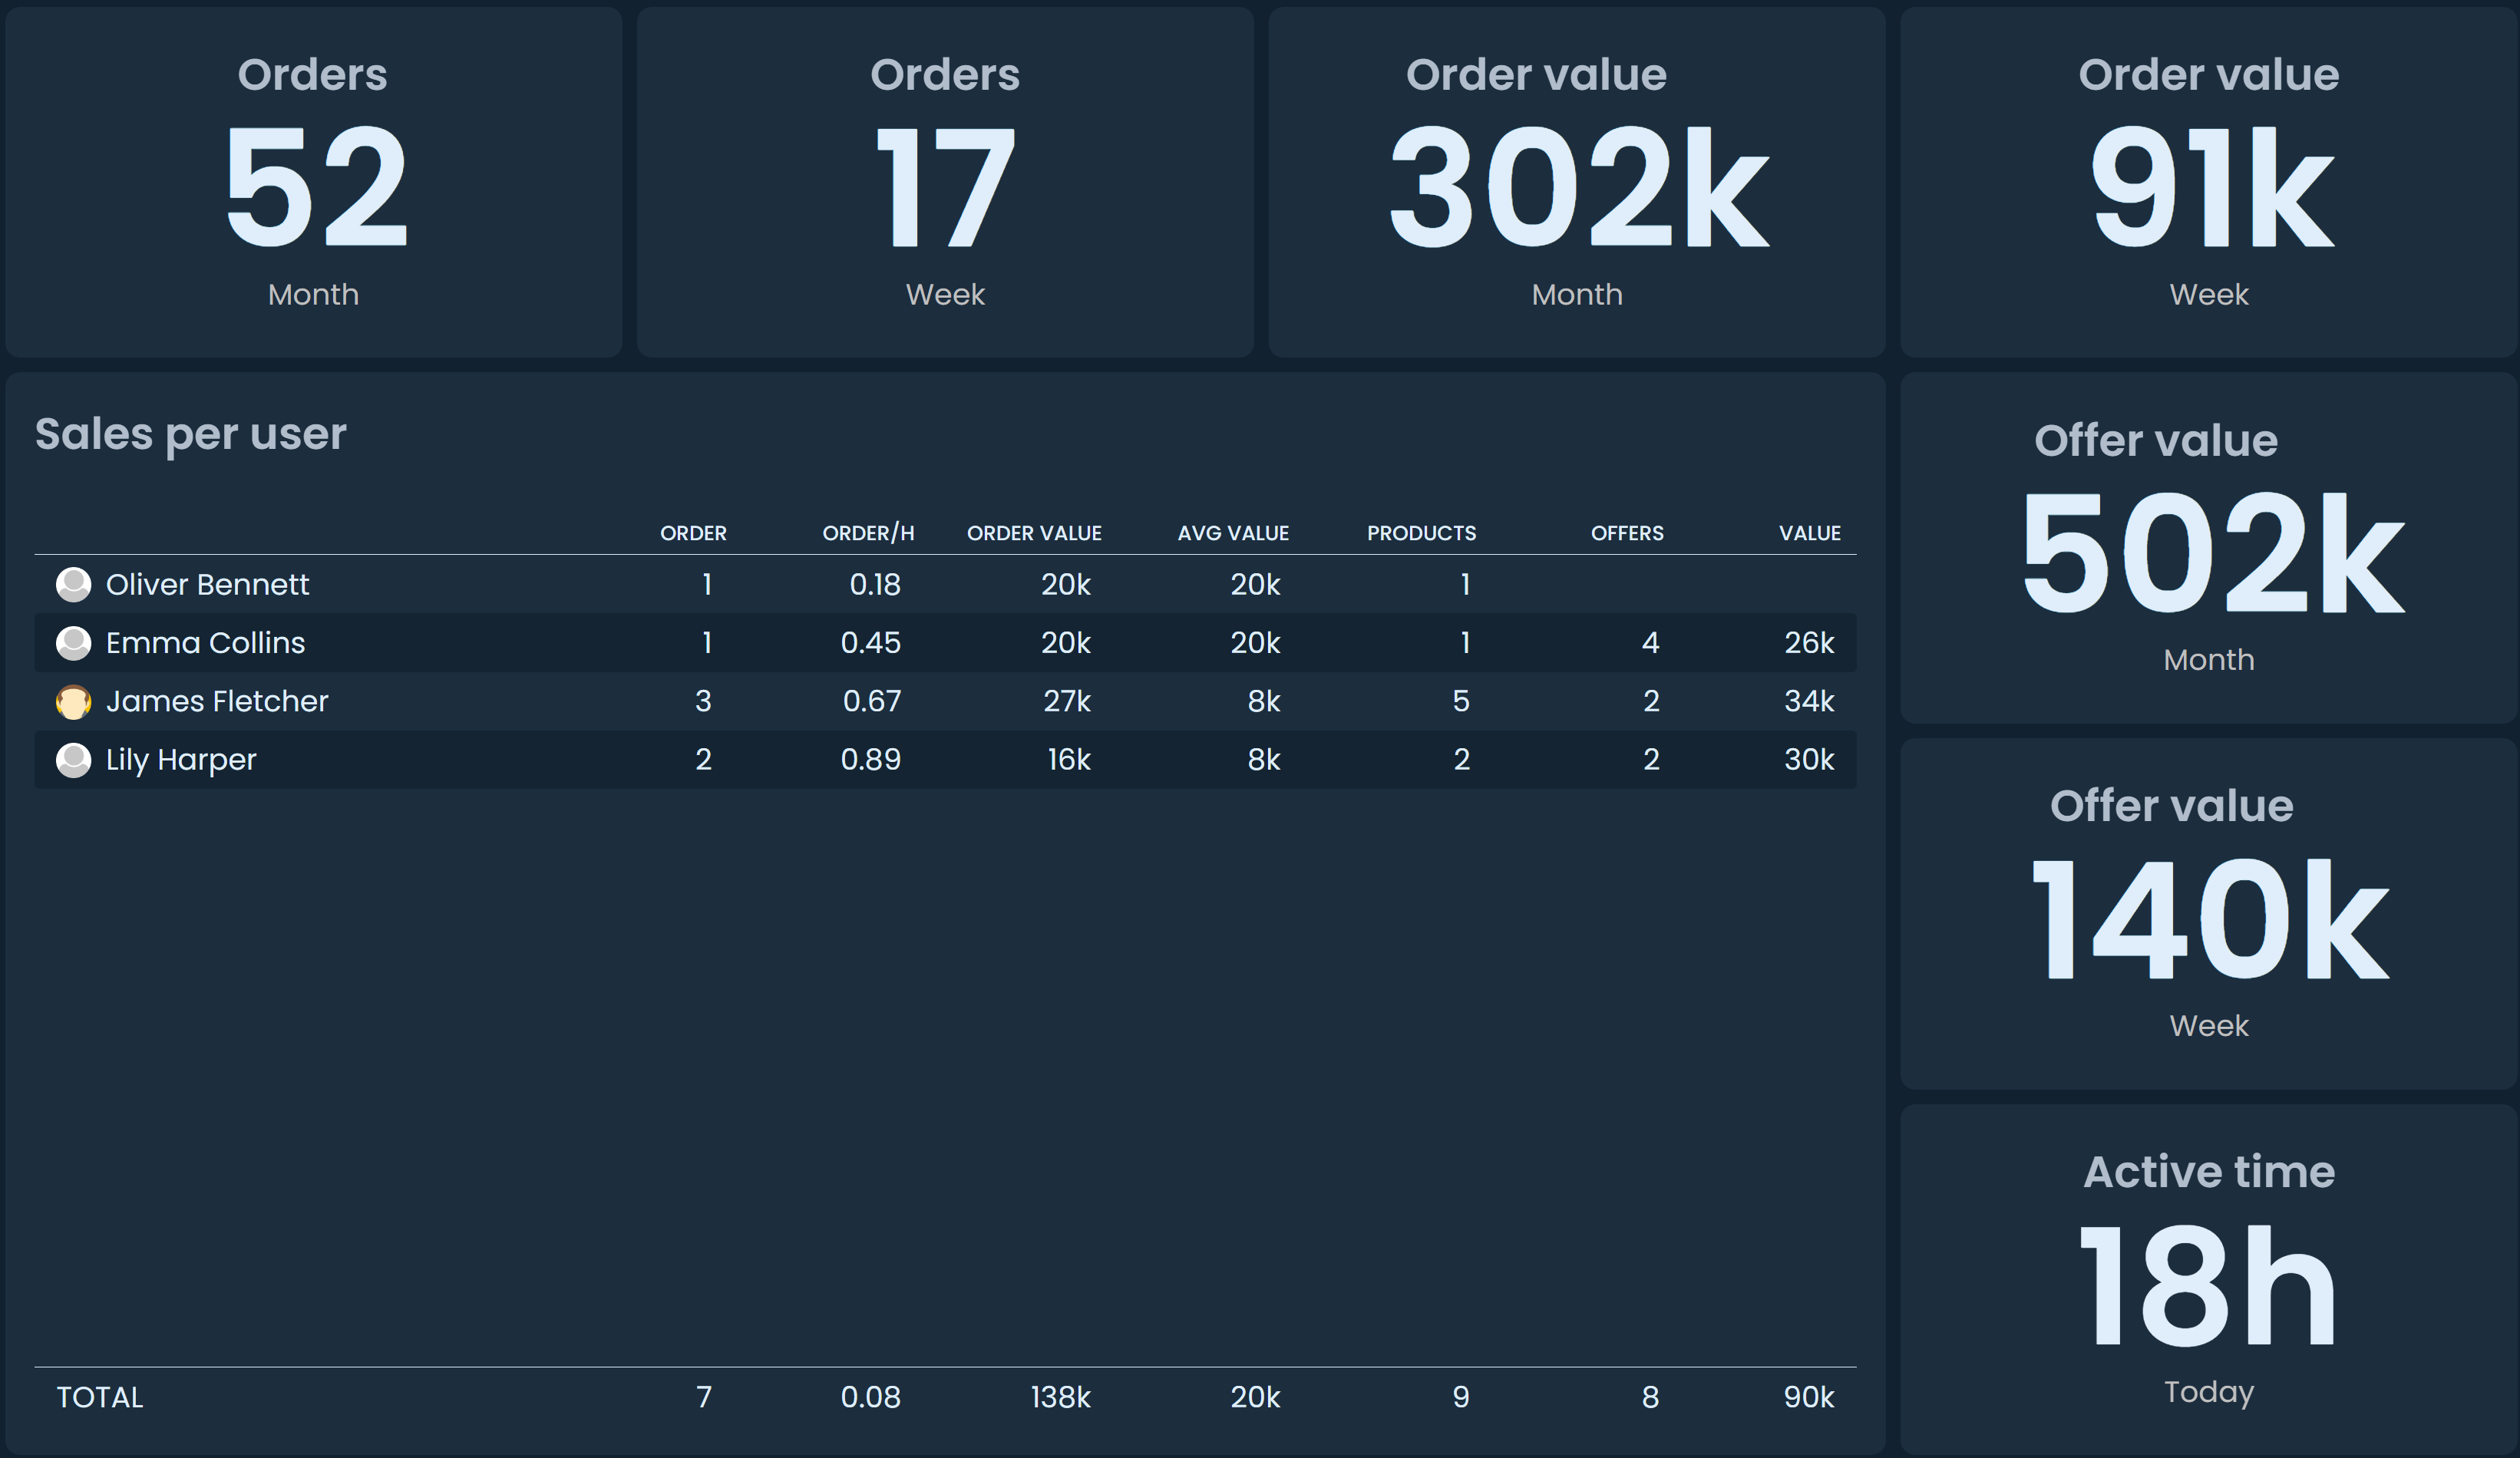
Task: Click the ORDER VALUE column header
Action: click(1033, 533)
